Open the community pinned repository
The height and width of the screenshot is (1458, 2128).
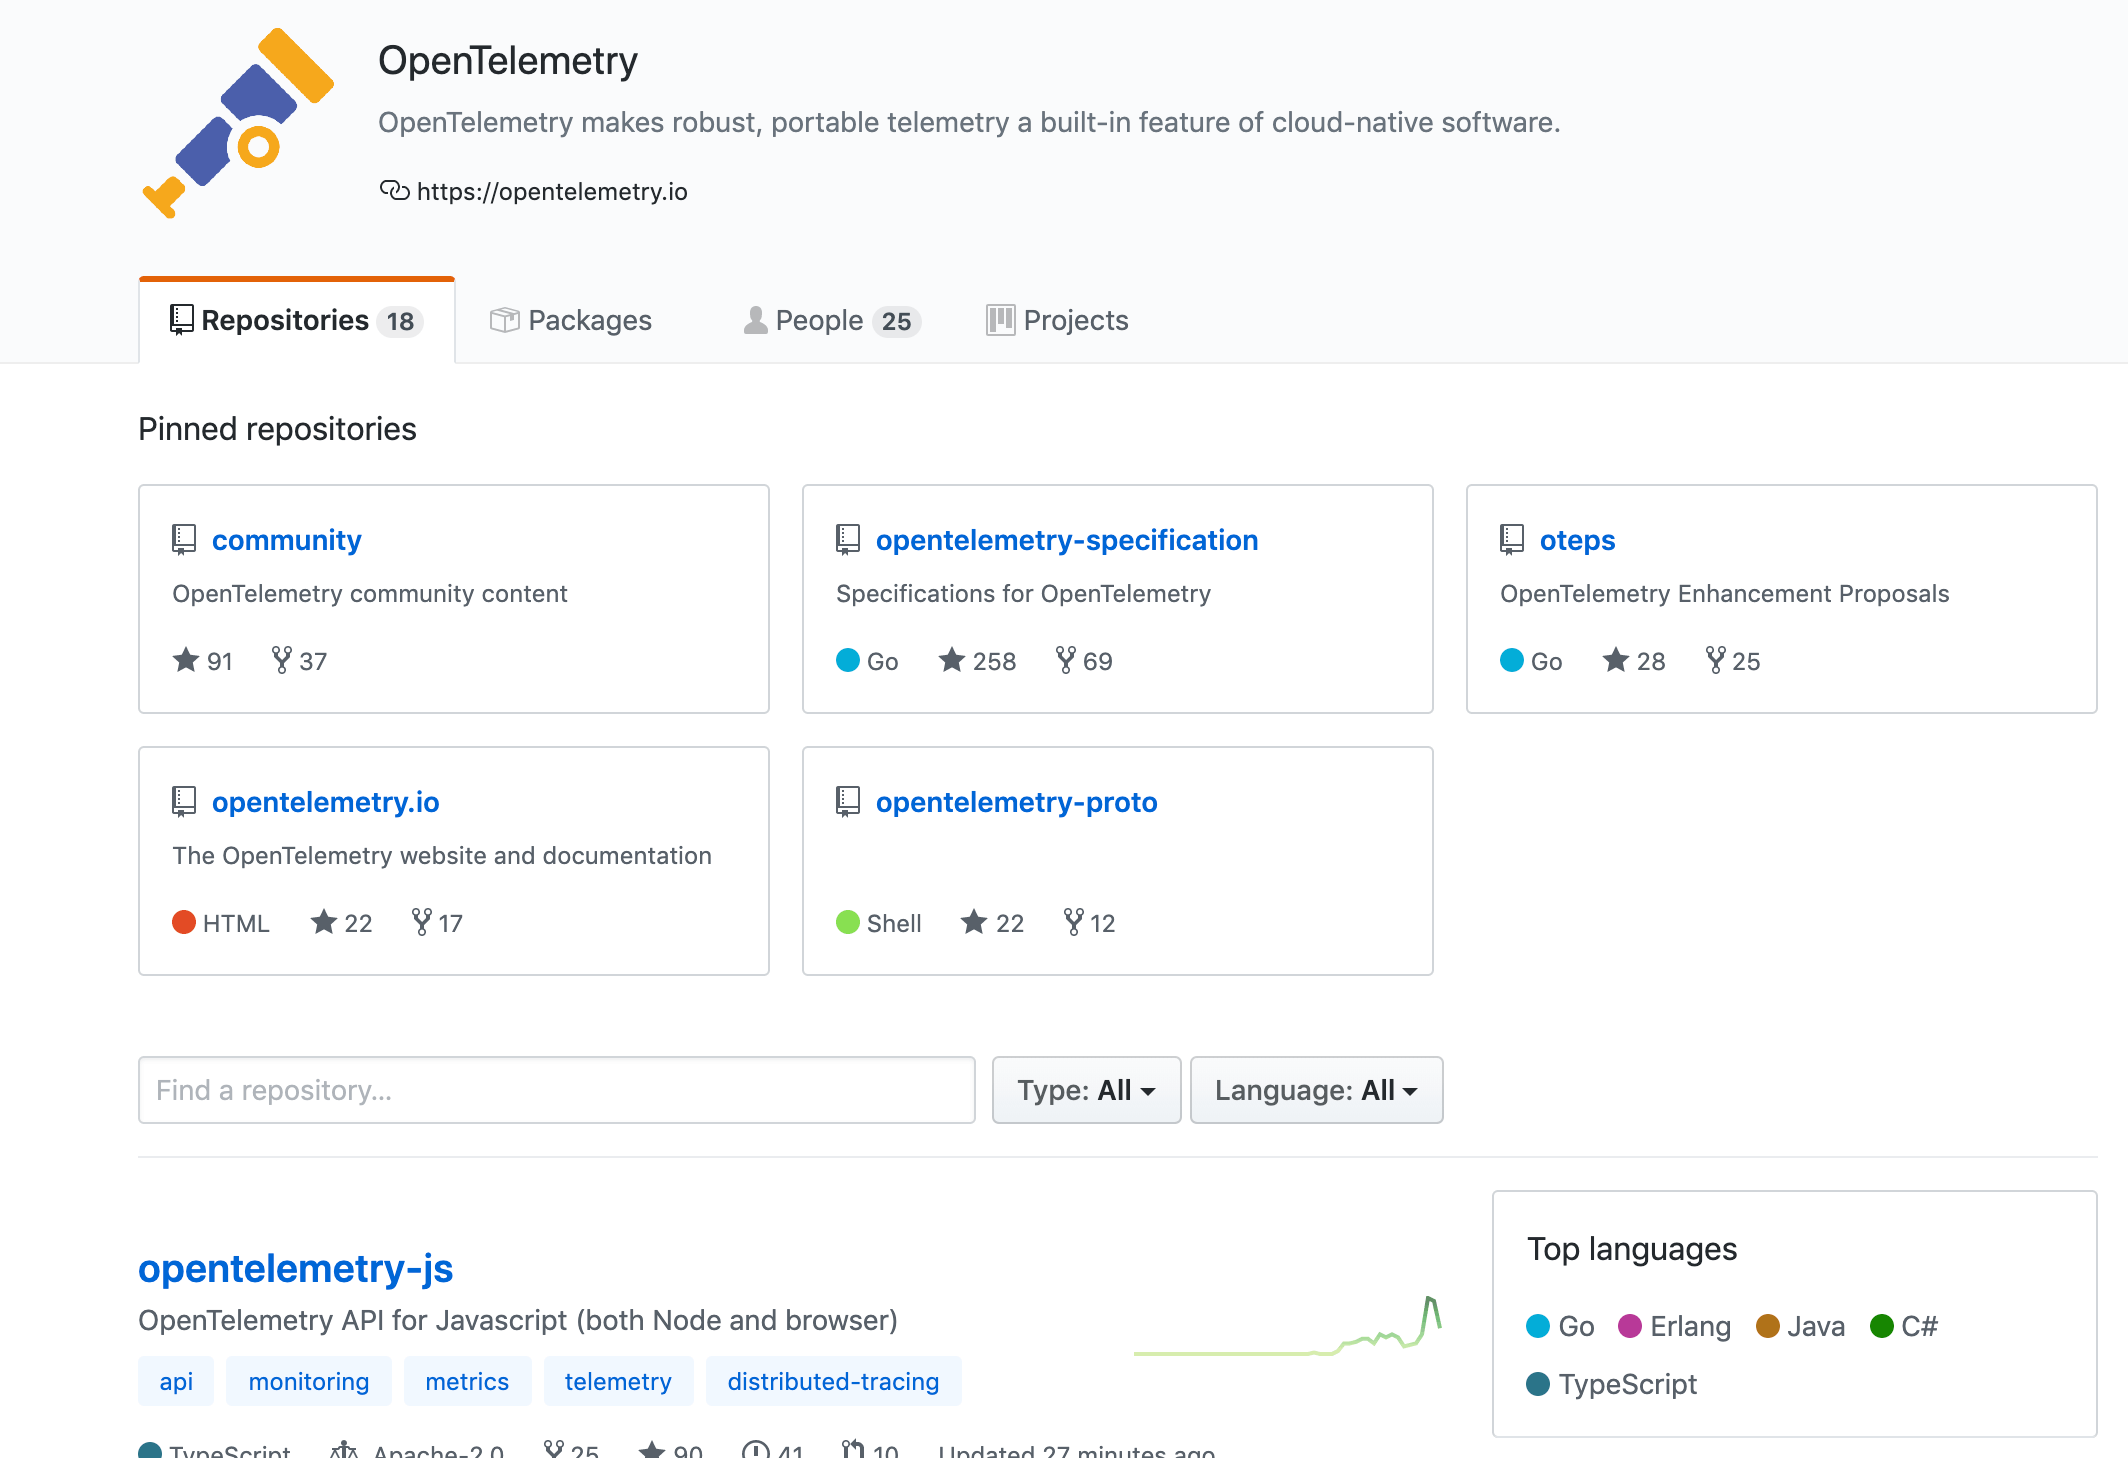(x=286, y=540)
